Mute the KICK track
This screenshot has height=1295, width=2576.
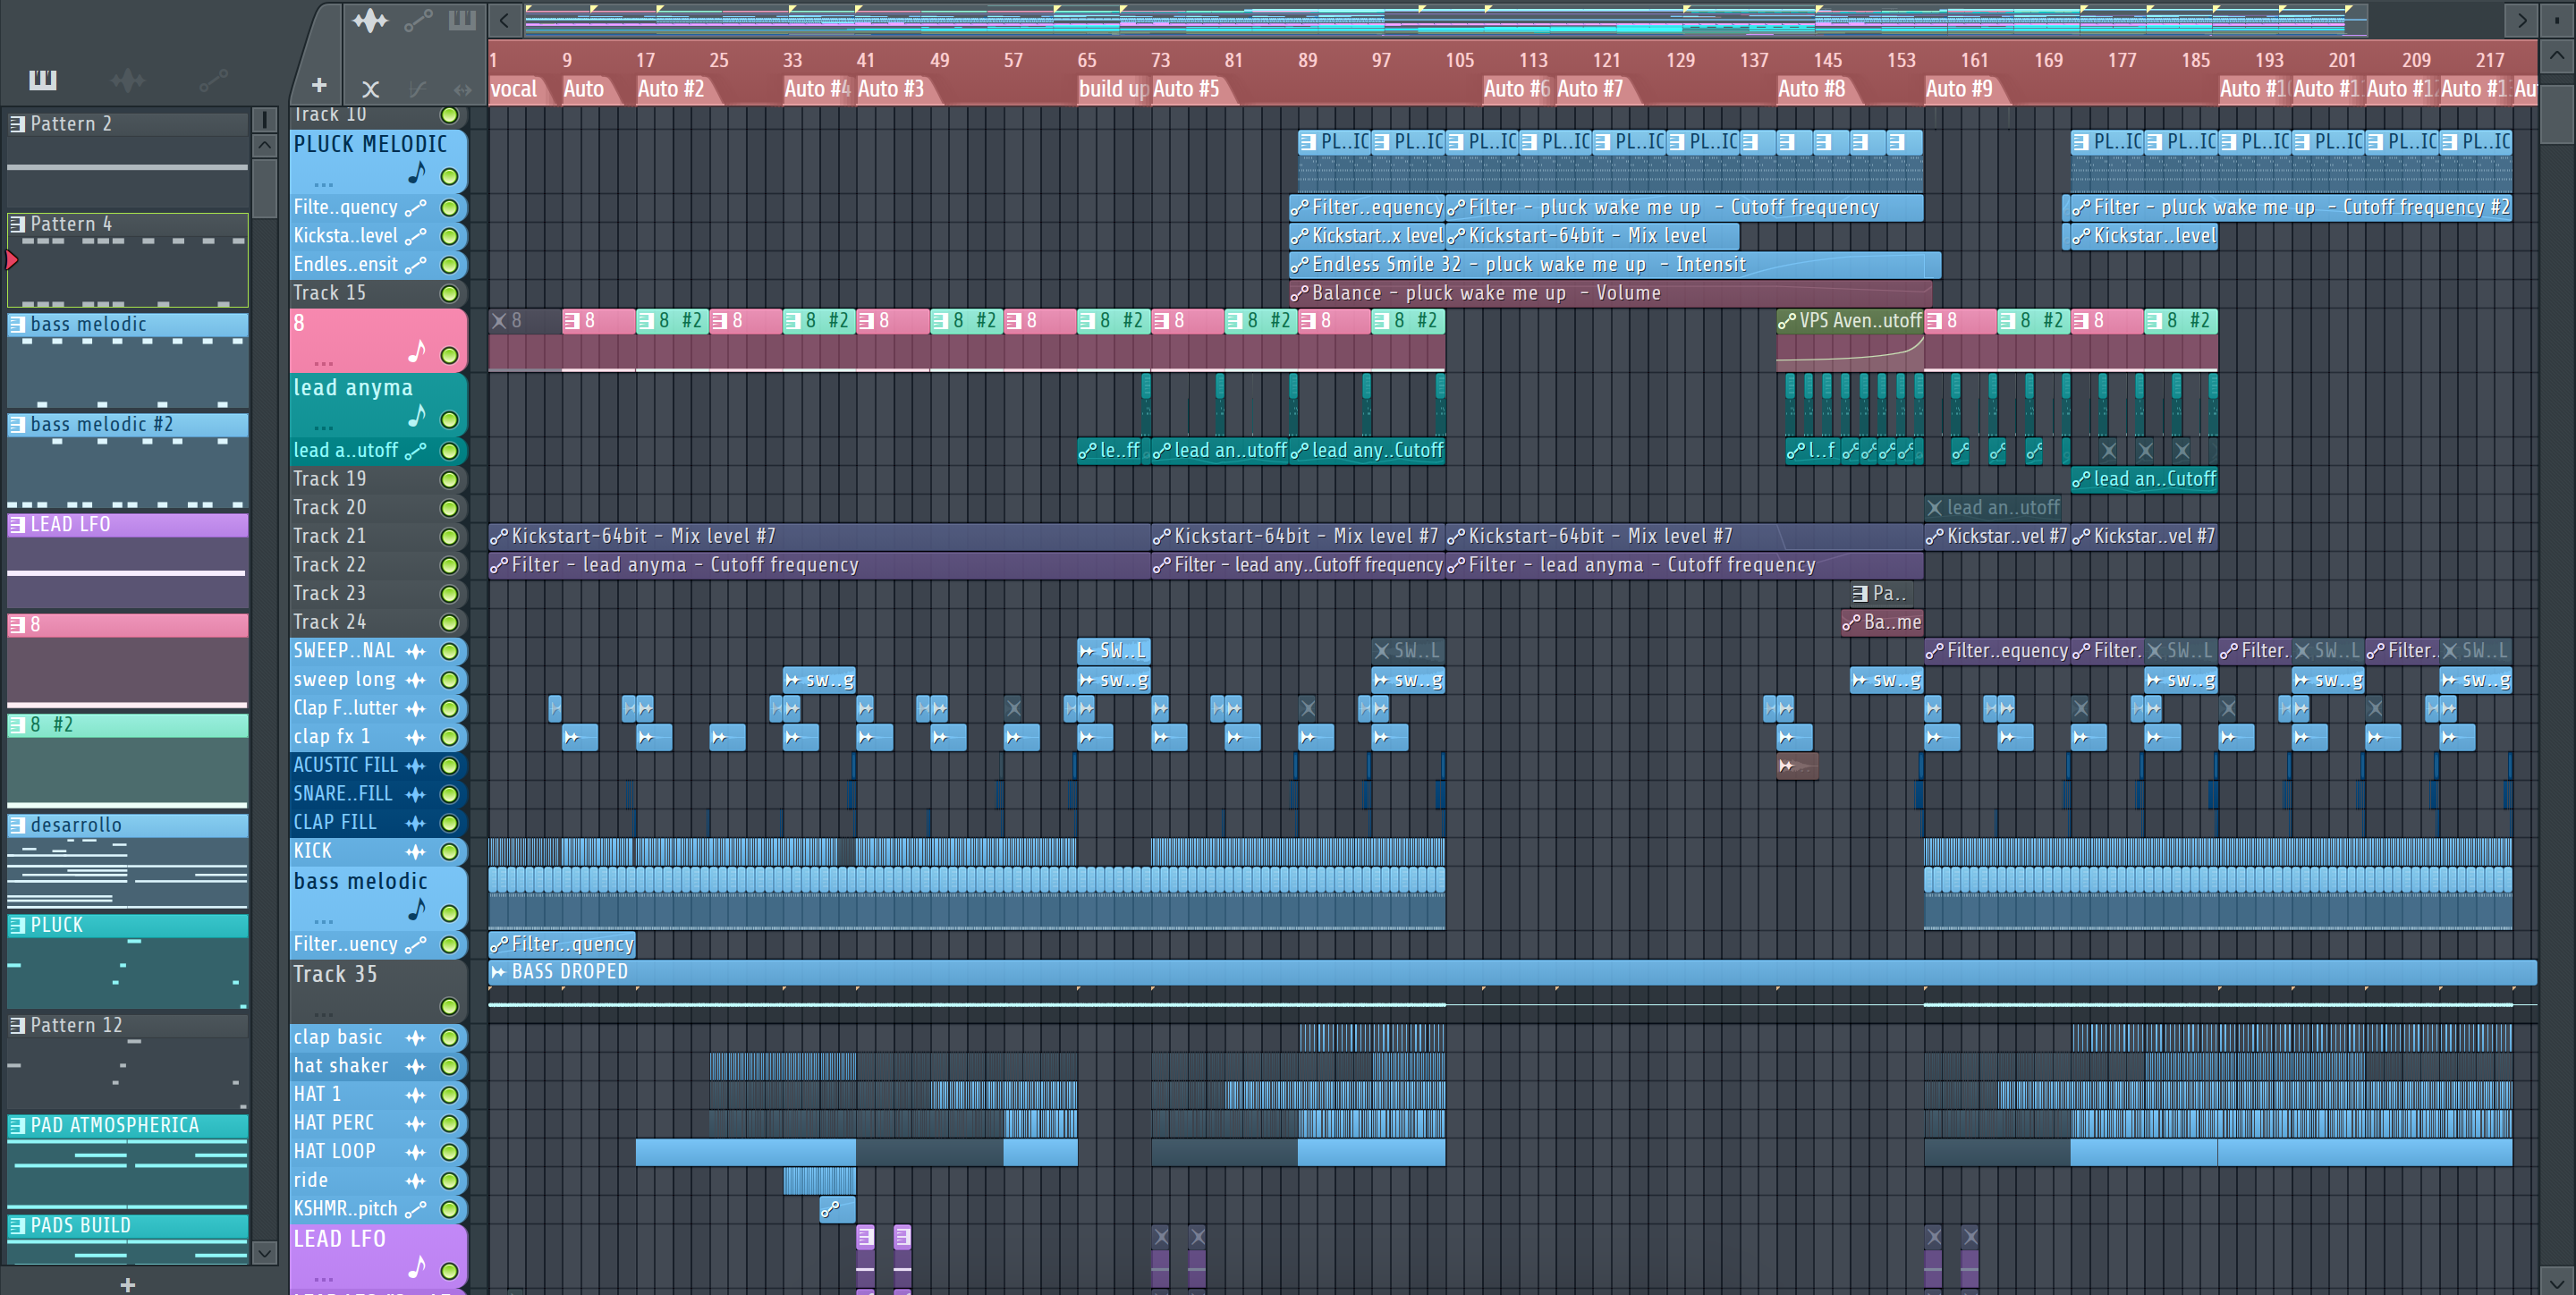[x=450, y=852]
